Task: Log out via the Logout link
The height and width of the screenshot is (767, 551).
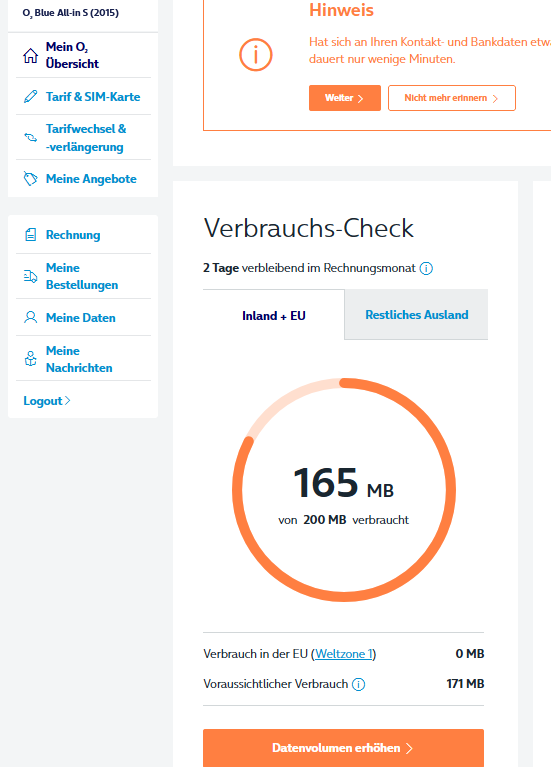Action: point(47,401)
